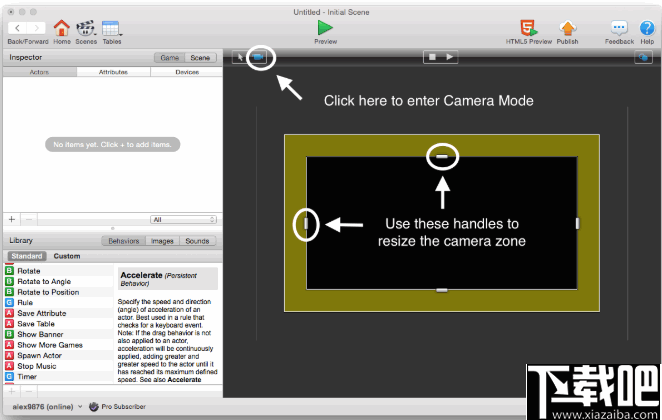Screen dimensions: 662x420
Task: Switch to the Devices tab
Action: tap(187, 72)
